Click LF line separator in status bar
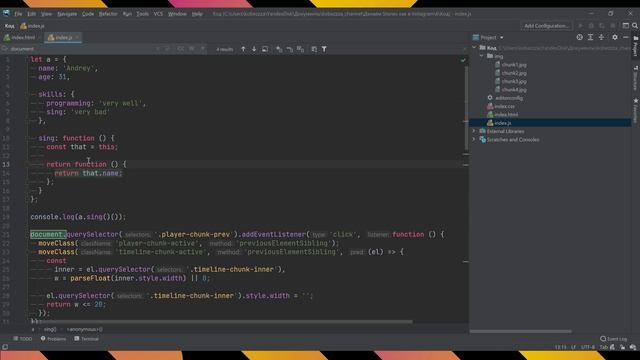This screenshot has width=640, height=360. coord(573,347)
